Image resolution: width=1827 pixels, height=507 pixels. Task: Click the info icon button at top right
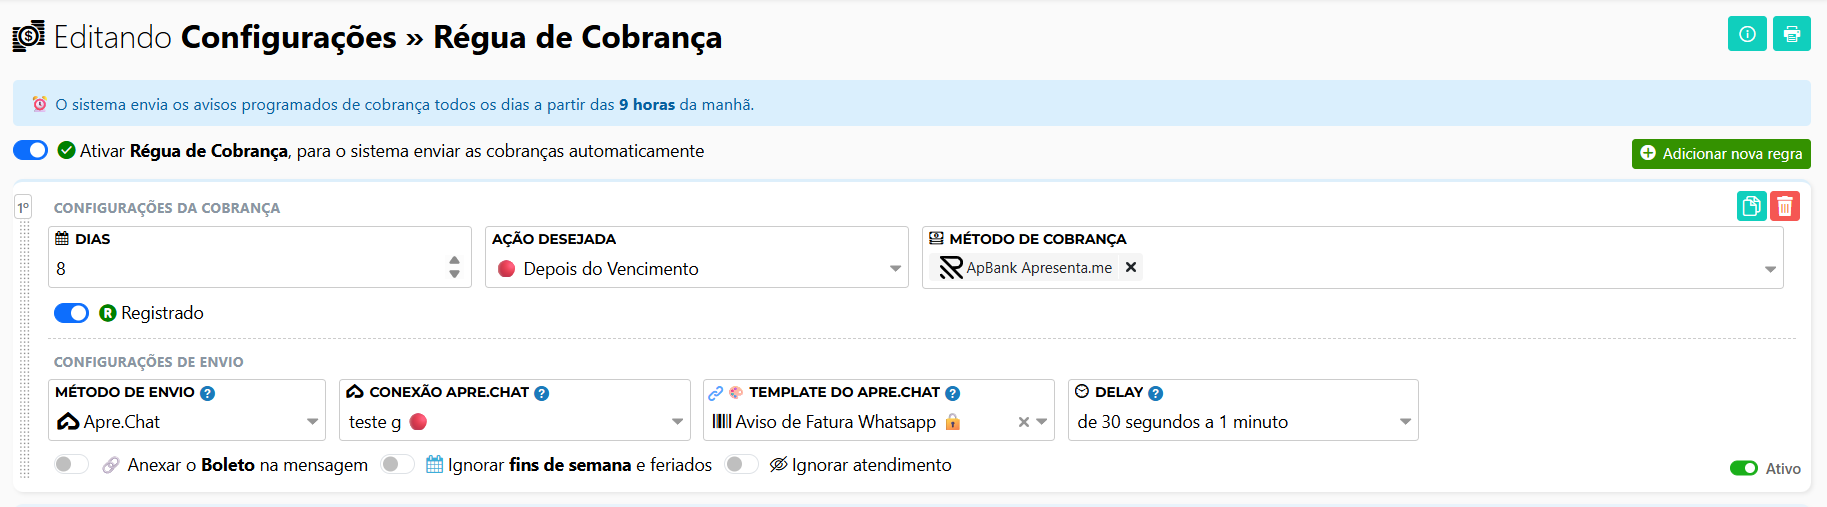tap(1747, 34)
